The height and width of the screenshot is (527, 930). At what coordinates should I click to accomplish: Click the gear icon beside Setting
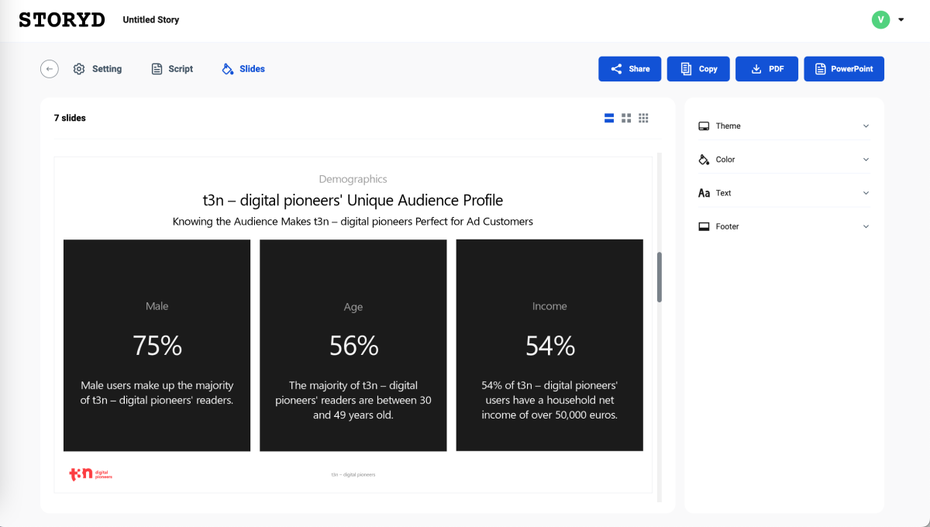[79, 69]
